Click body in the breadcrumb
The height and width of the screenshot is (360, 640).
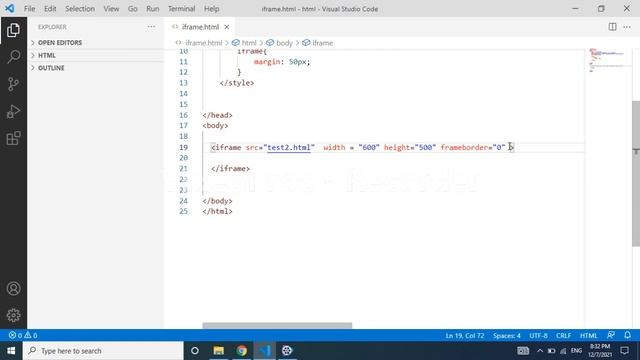[284, 43]
